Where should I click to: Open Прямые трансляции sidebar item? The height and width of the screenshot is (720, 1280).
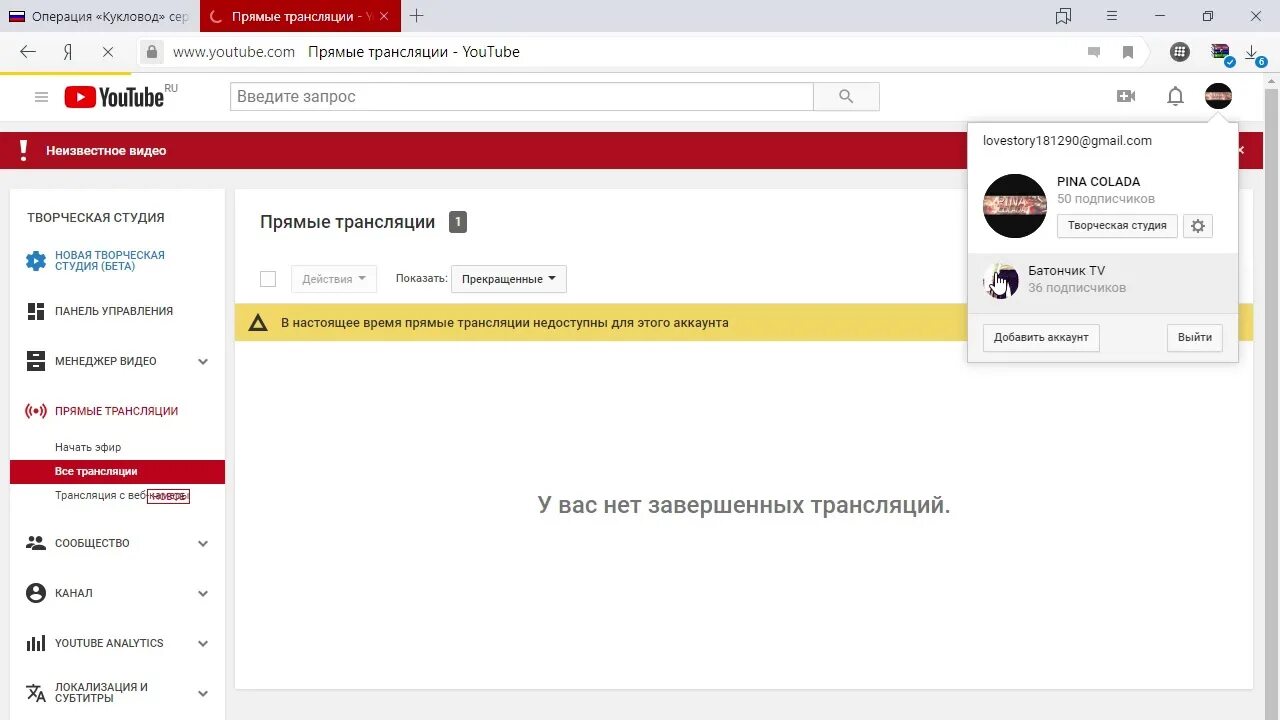116,411
